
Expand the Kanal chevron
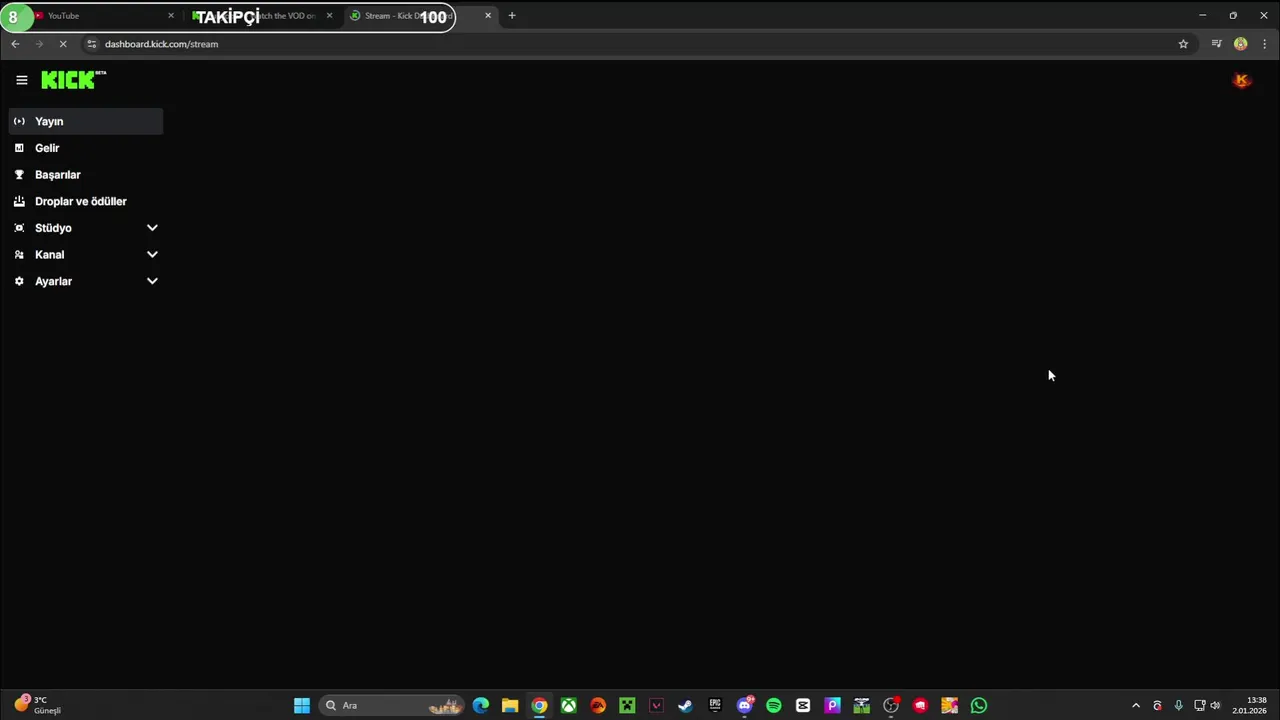click(152, 254)
